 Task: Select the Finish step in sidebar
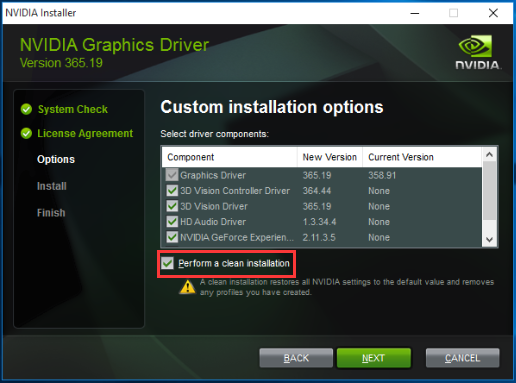51,213
